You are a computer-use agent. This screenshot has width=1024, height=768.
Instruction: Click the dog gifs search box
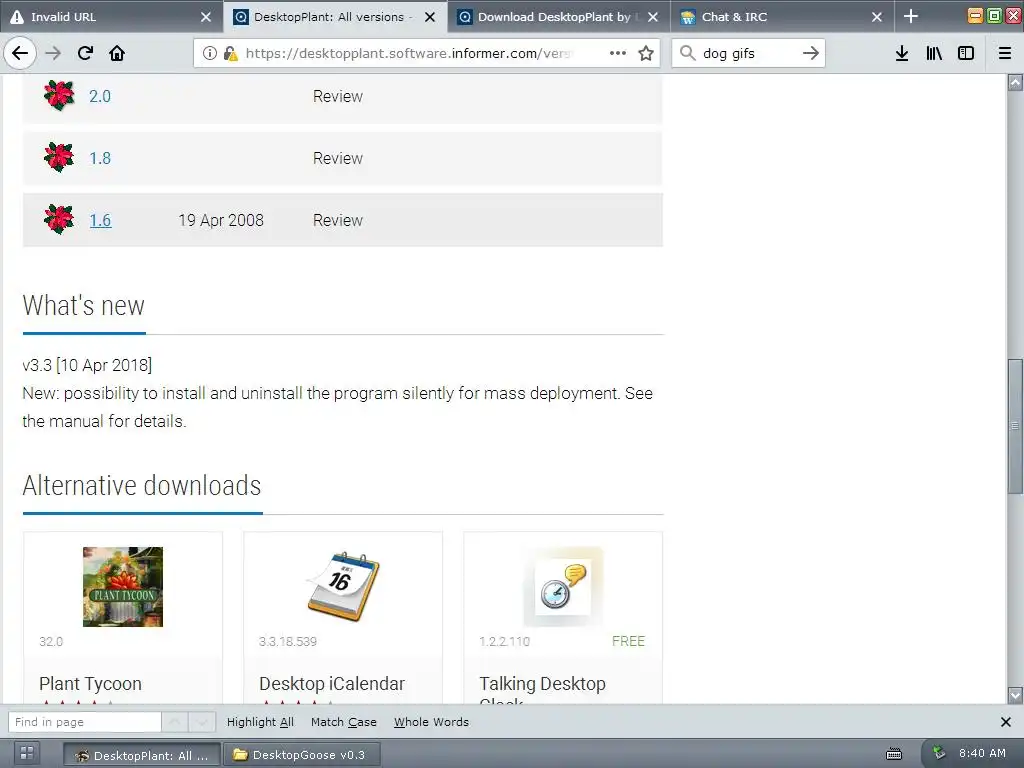tap(748, 53)
